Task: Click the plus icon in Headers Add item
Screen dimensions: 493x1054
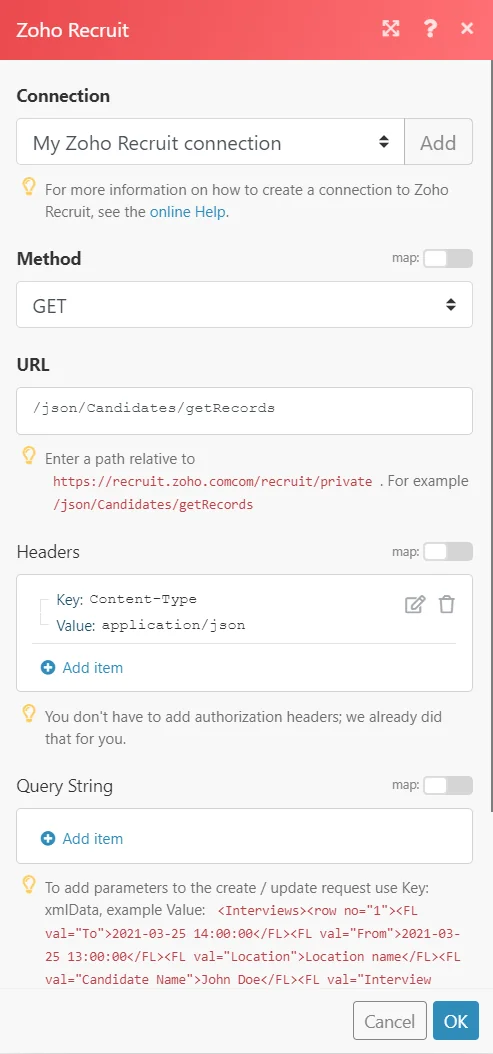Action: click(48, 668)
